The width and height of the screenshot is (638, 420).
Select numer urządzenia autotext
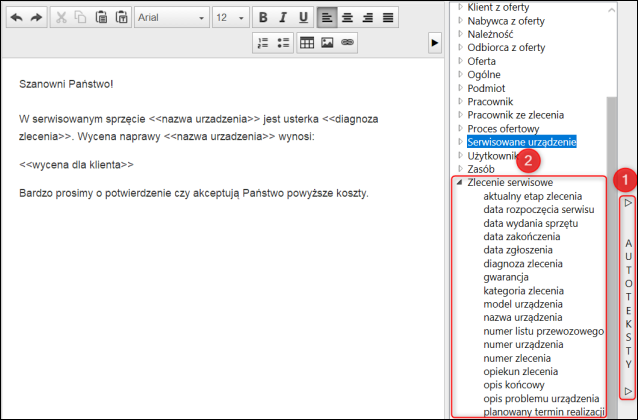[523, 345]
